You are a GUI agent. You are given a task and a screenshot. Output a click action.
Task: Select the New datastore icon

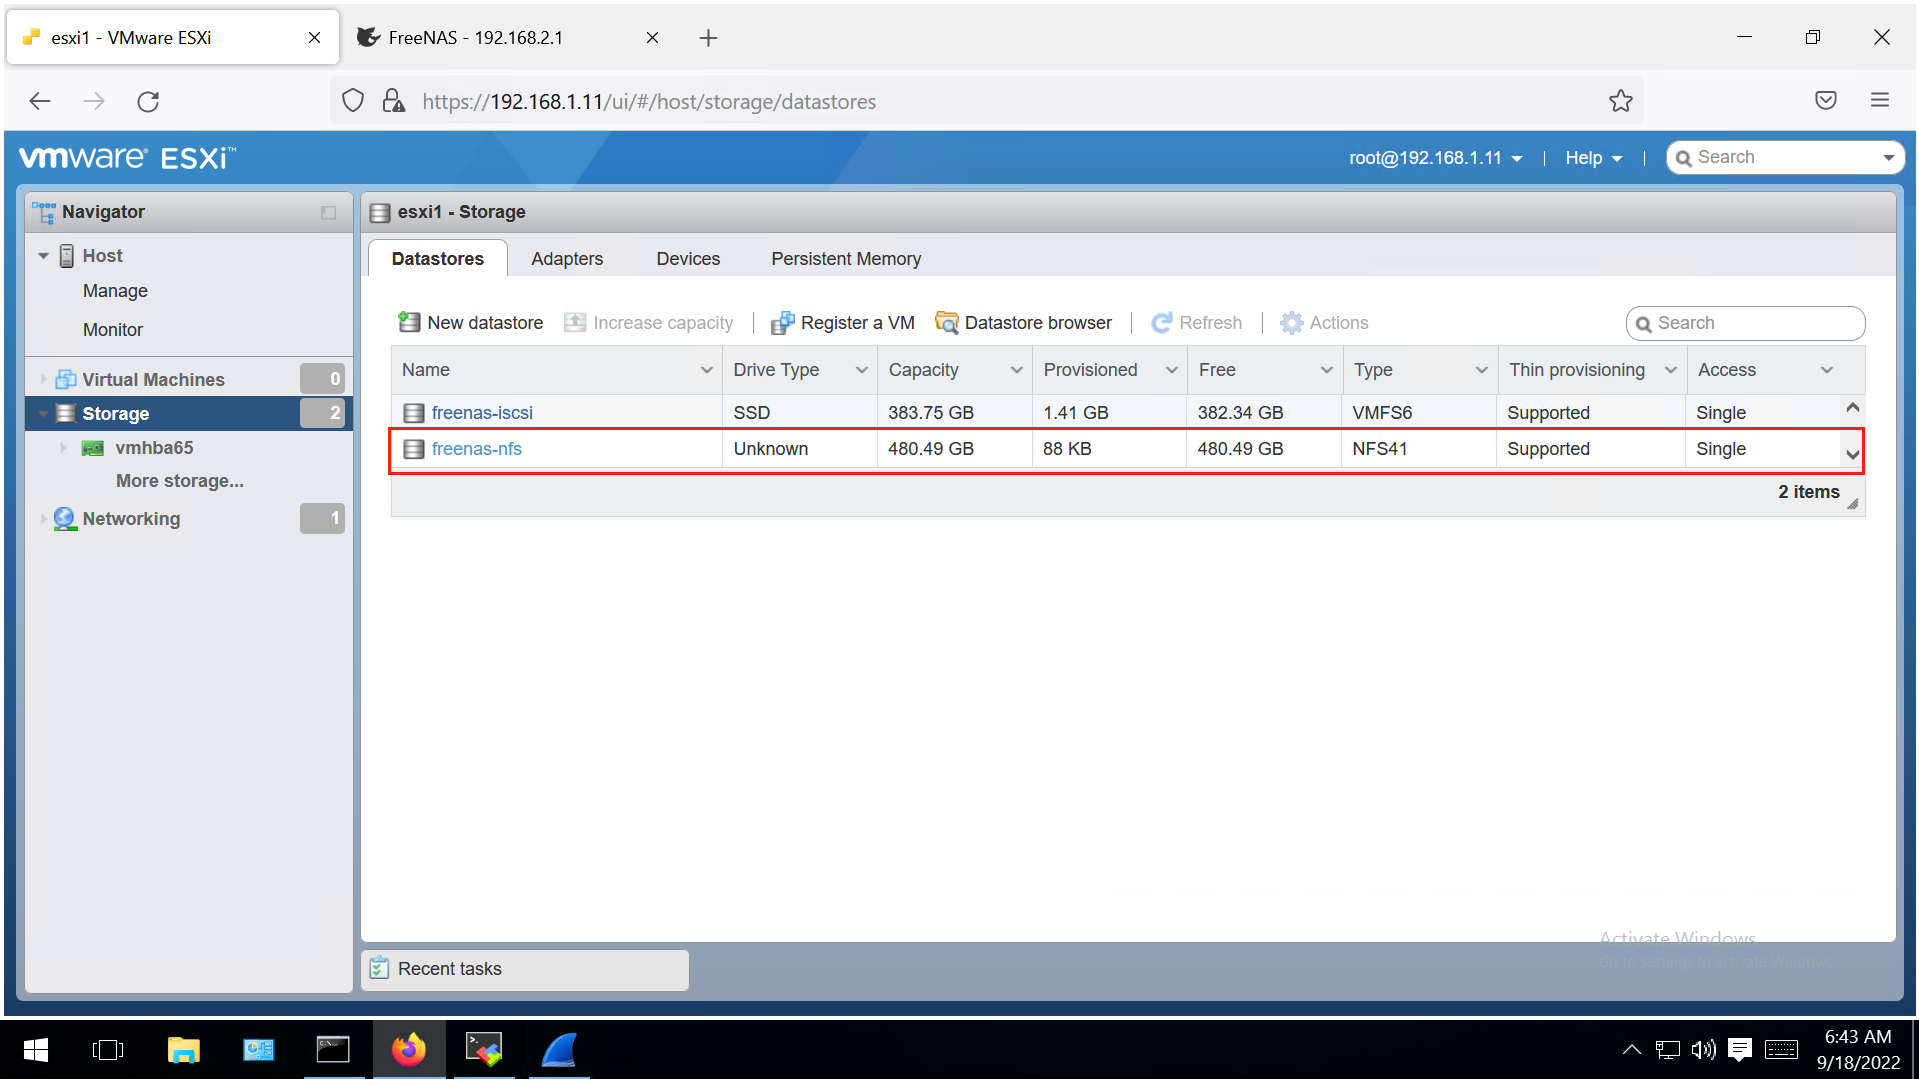point(409,322)
